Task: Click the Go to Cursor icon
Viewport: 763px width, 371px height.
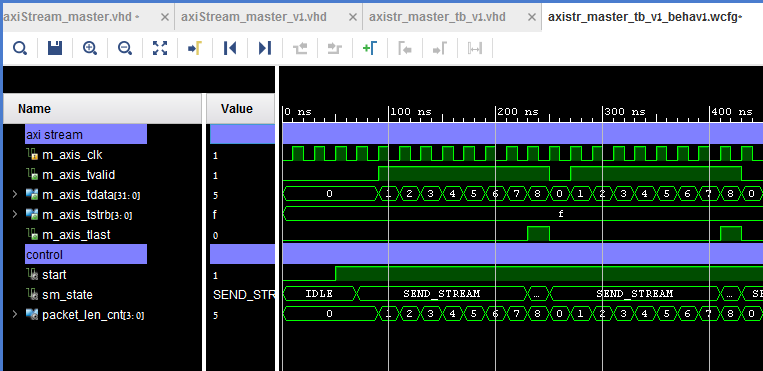Action: [195, 48]
